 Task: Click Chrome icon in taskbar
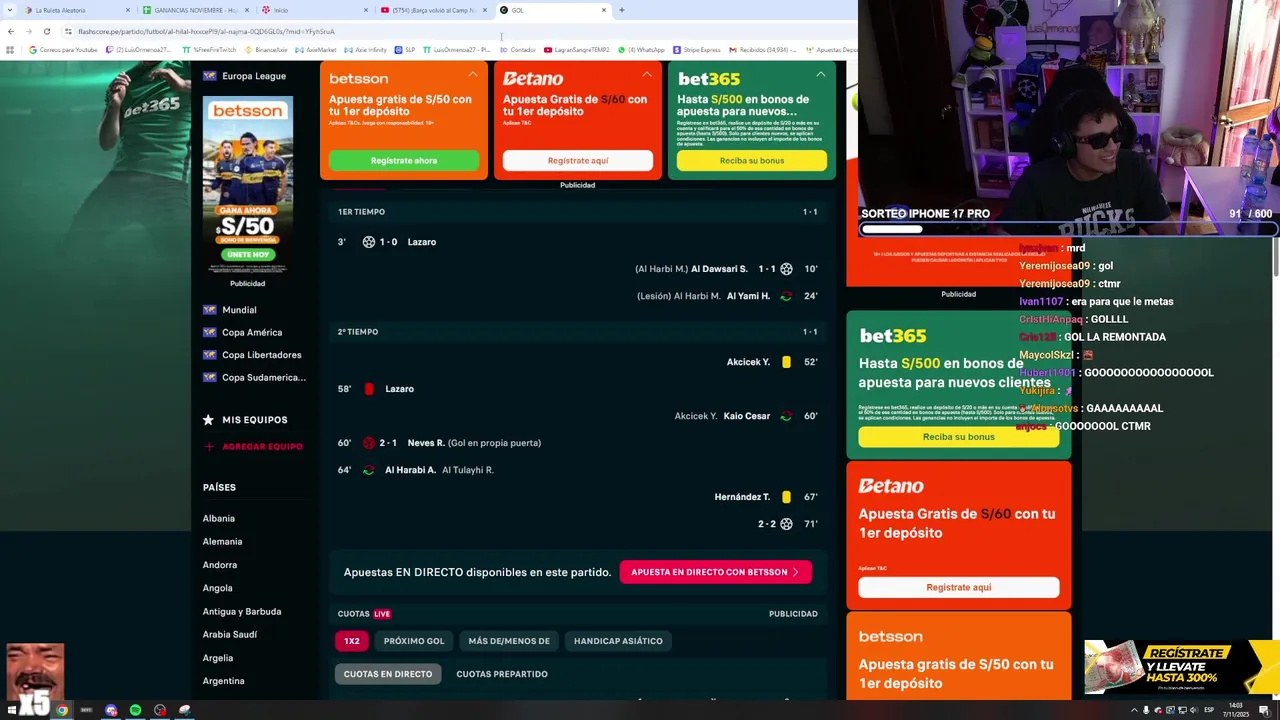click(x=62, y=710)
